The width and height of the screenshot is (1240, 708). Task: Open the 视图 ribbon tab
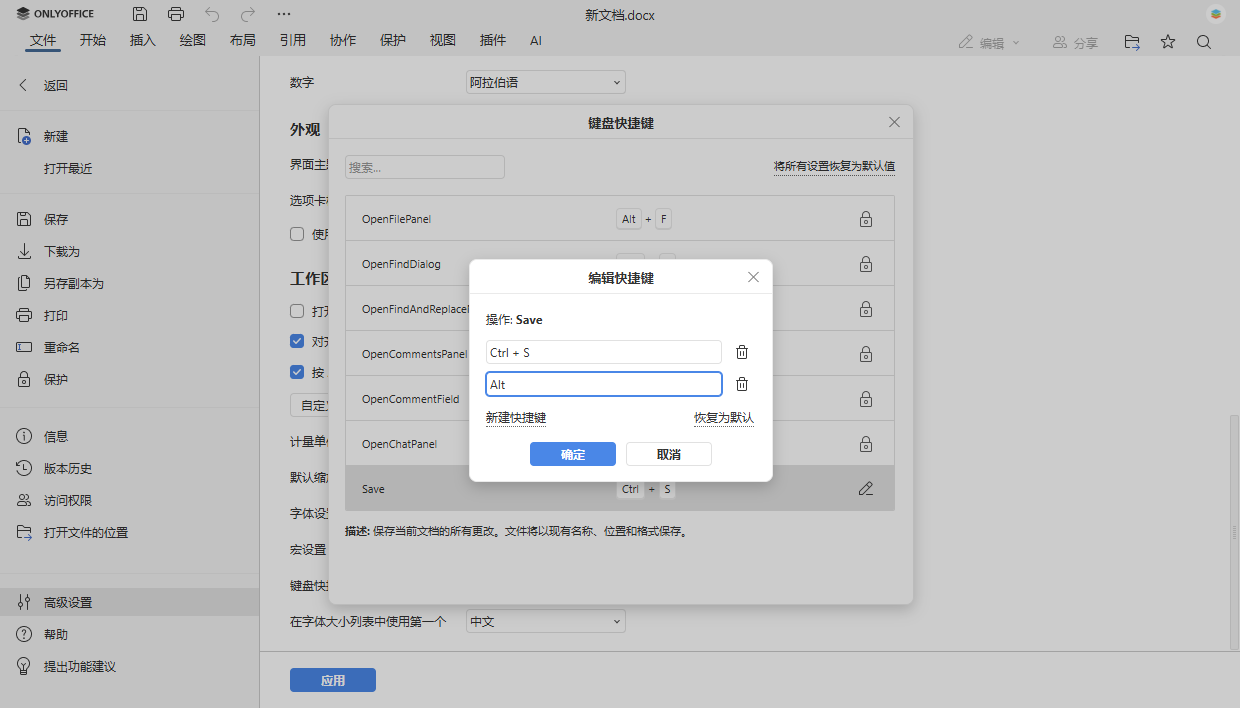[x=442, y=41]
